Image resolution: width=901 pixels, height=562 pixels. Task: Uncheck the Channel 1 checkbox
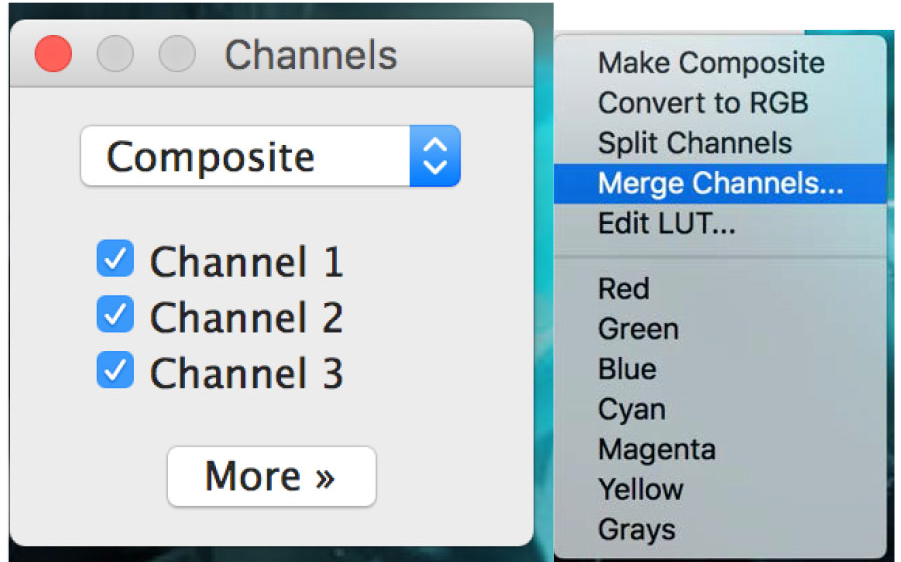(x=115, y=259)
